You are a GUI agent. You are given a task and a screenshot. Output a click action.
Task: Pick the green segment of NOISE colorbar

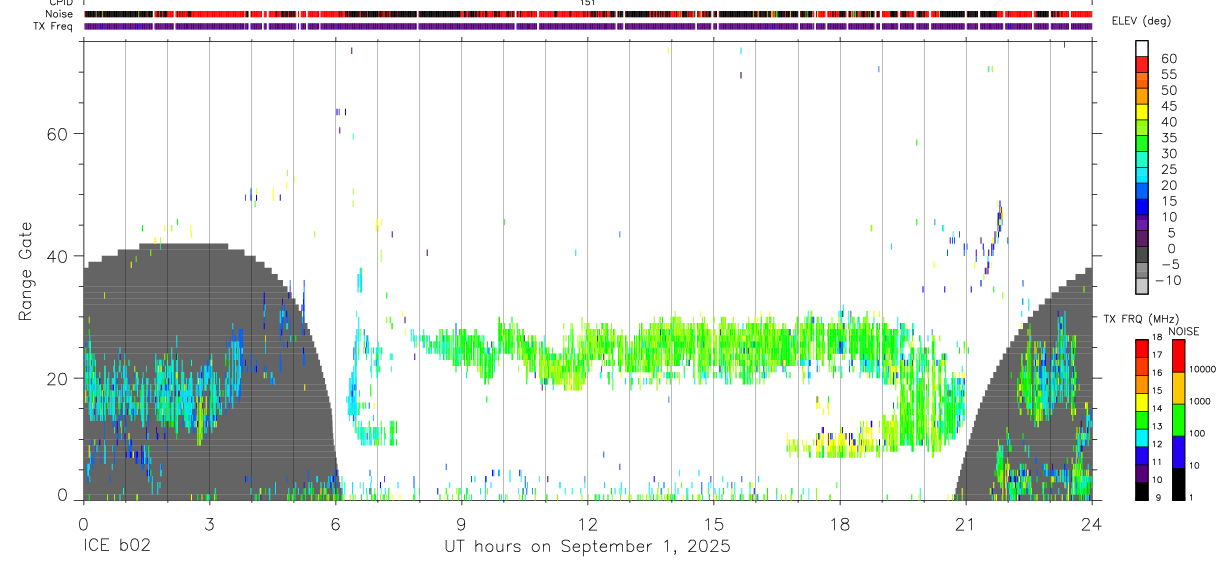[x=1178, y=420]
